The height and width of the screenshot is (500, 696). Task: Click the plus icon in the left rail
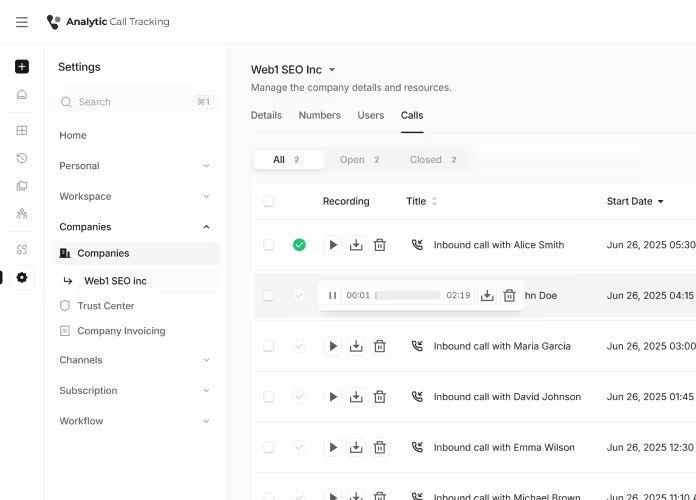pyautogui.click(x=22, y=67)
